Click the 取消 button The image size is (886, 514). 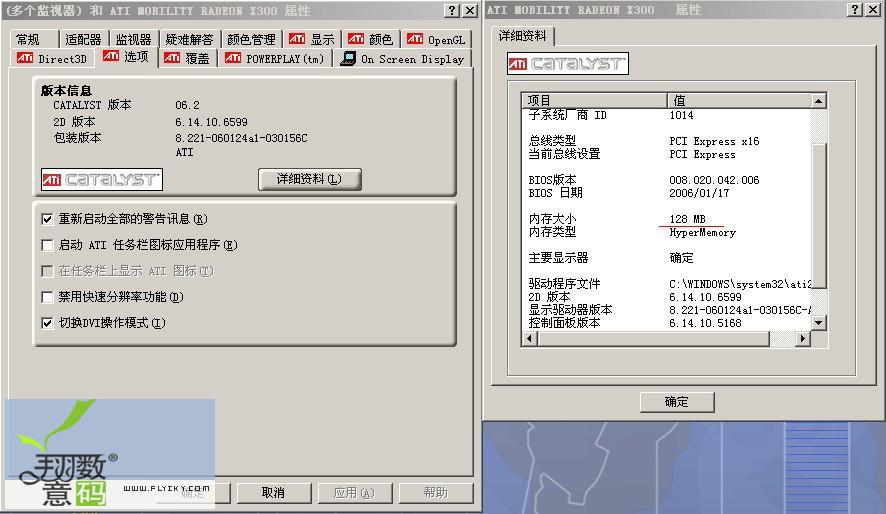point(273,493)
